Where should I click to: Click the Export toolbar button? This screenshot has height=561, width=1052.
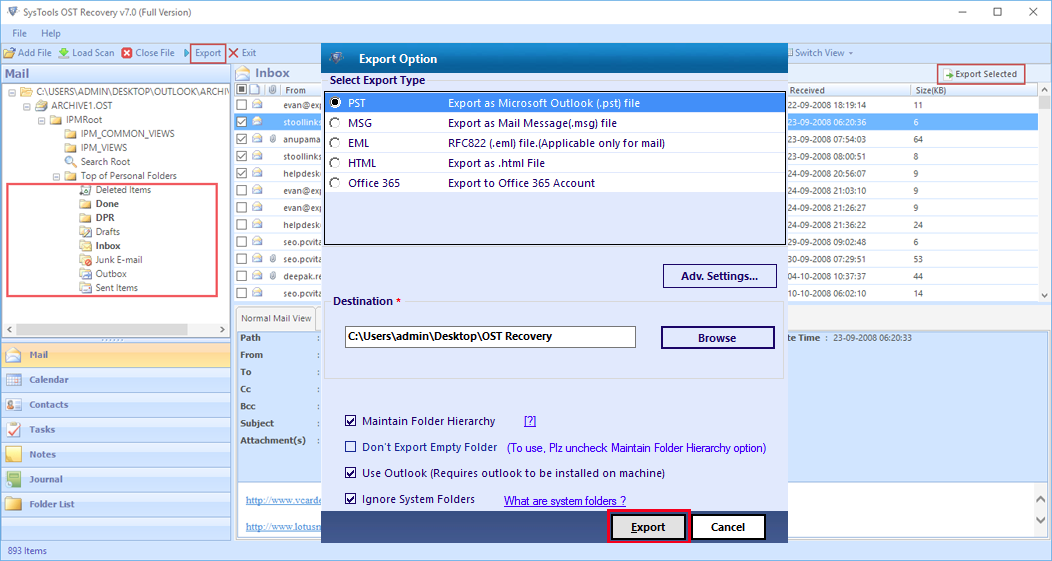click(x=207, y=53)
